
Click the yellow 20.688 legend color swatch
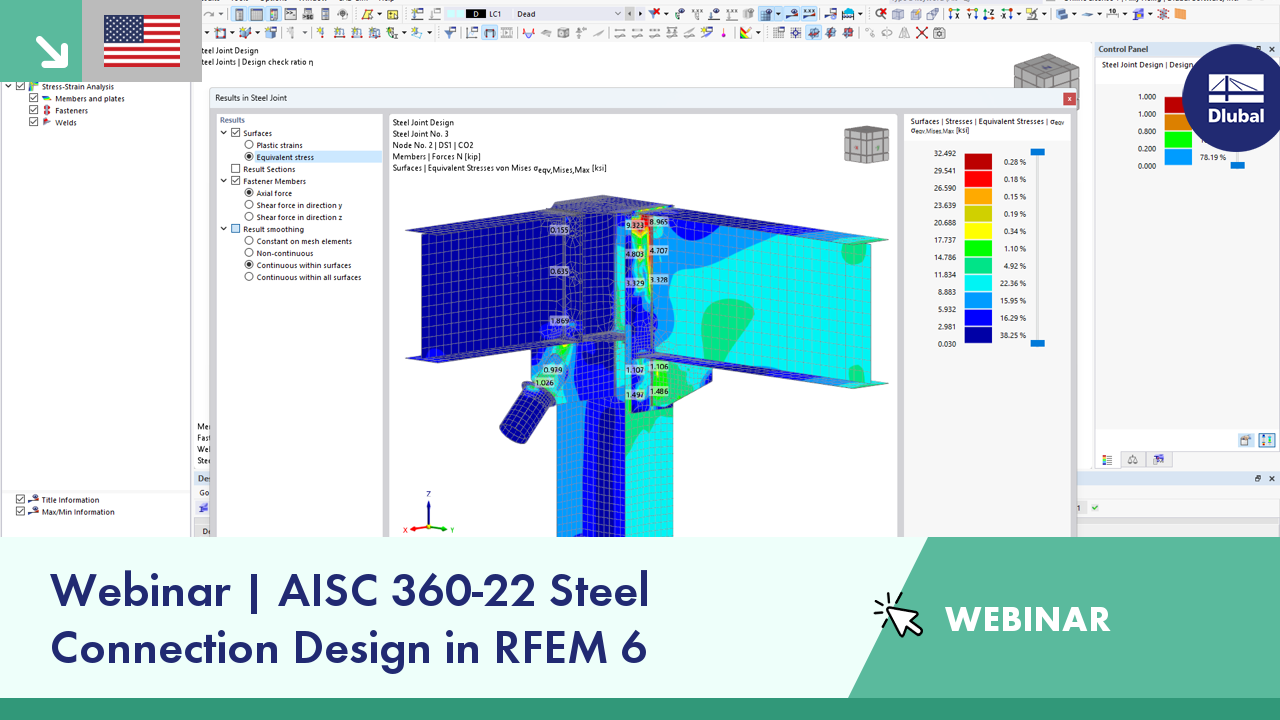coord(978,231)
